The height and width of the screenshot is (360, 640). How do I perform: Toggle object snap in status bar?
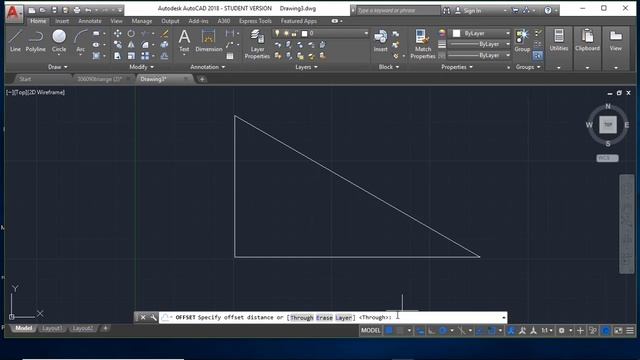point(491,331)
